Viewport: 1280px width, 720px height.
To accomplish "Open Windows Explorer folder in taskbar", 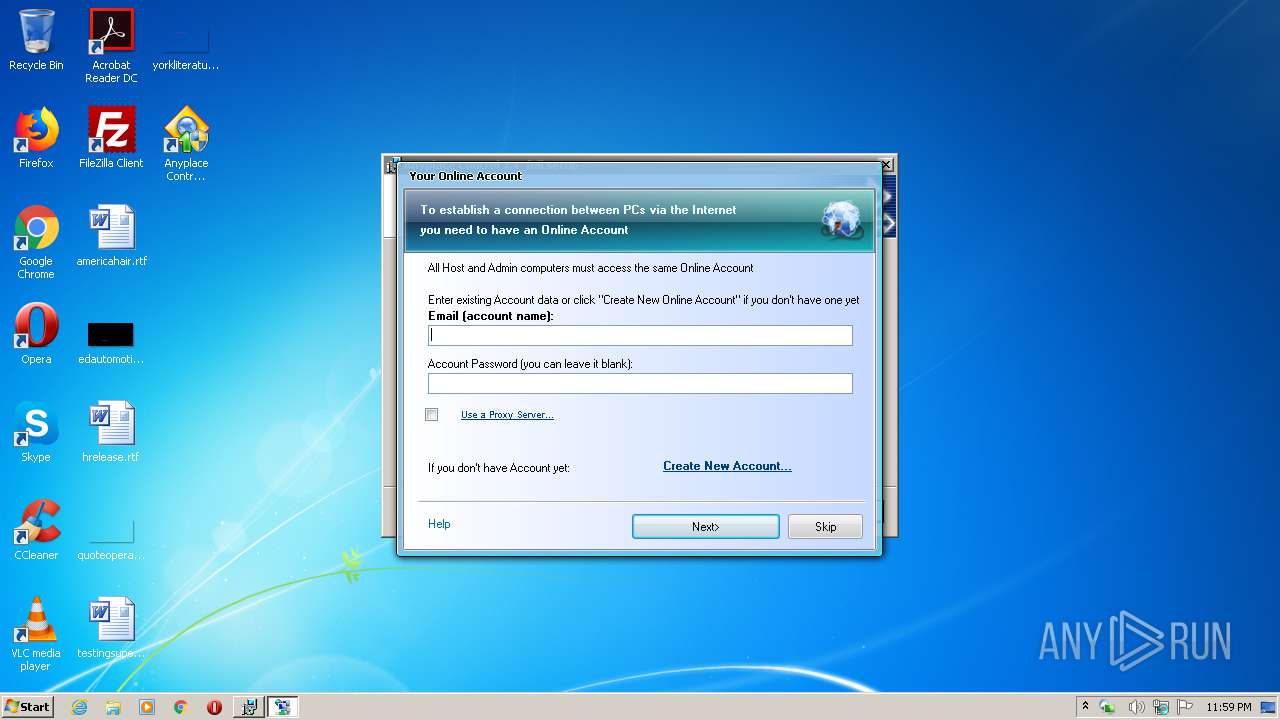I will click(x=113, y=707).
